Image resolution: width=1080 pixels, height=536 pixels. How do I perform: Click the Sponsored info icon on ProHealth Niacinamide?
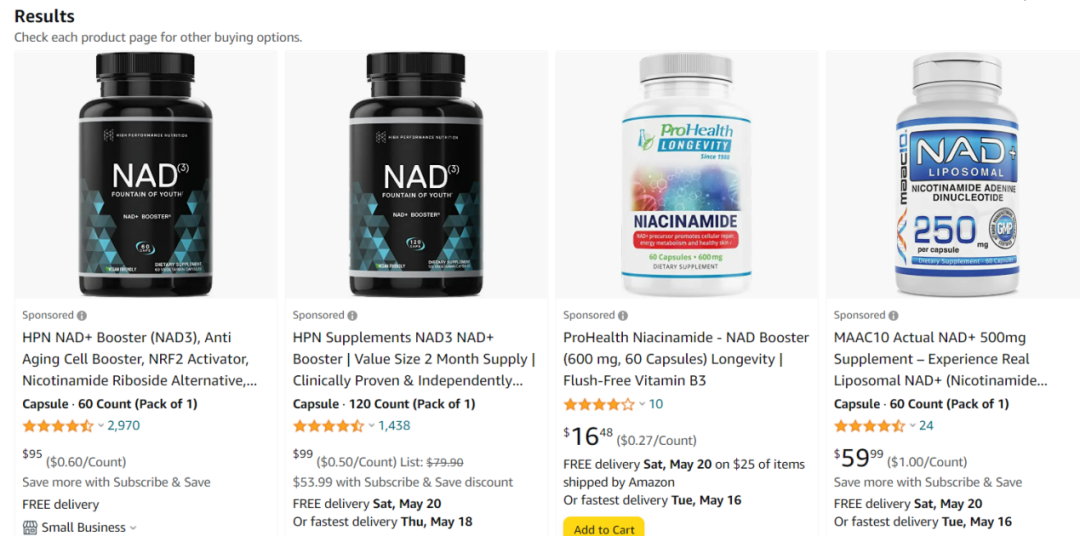623,316
